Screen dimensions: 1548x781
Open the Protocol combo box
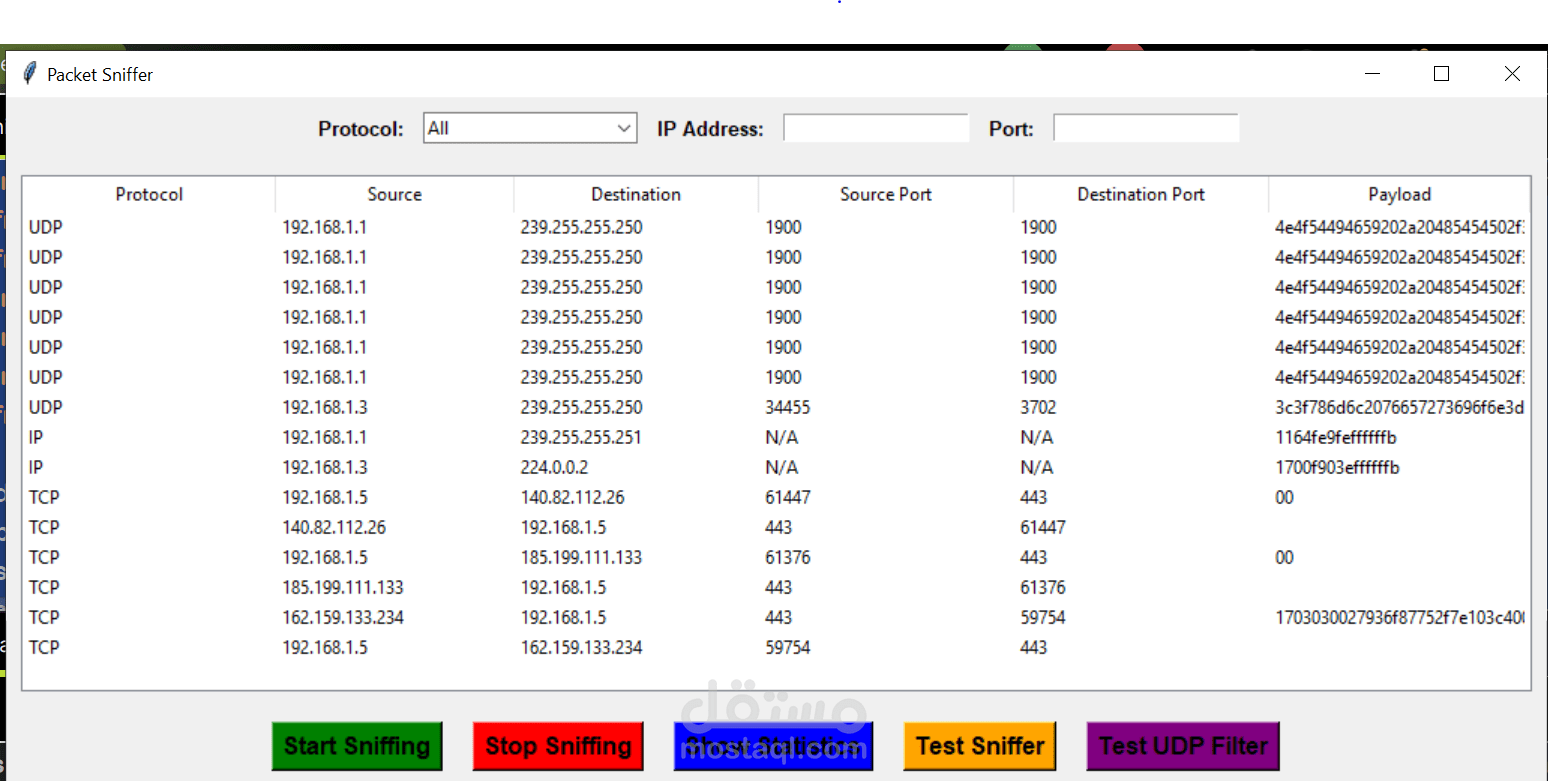coord(530,128)
